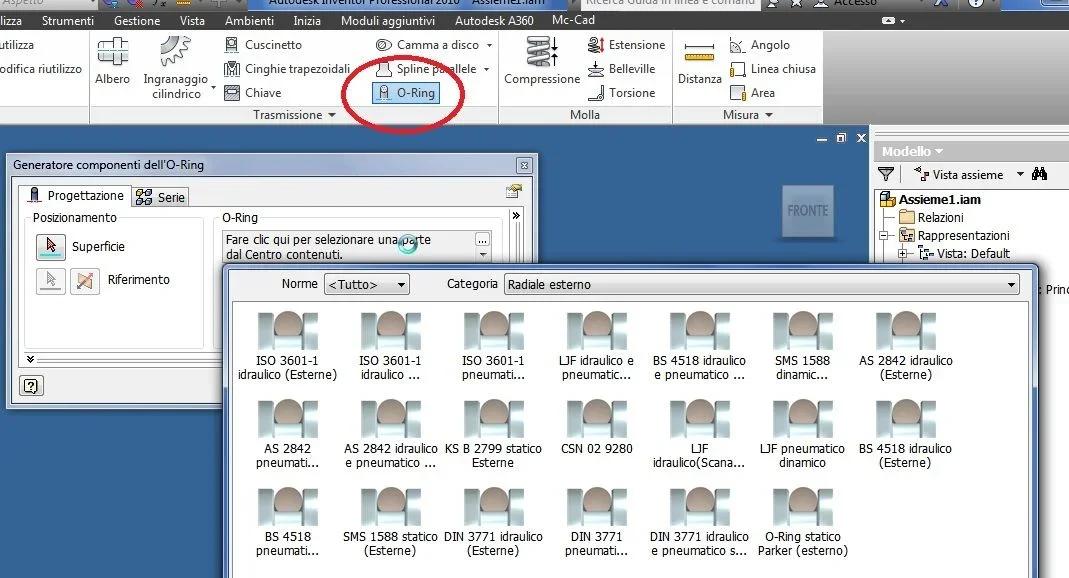Open the Moduli aggiuntivi ribbon tab

(388, 21)
